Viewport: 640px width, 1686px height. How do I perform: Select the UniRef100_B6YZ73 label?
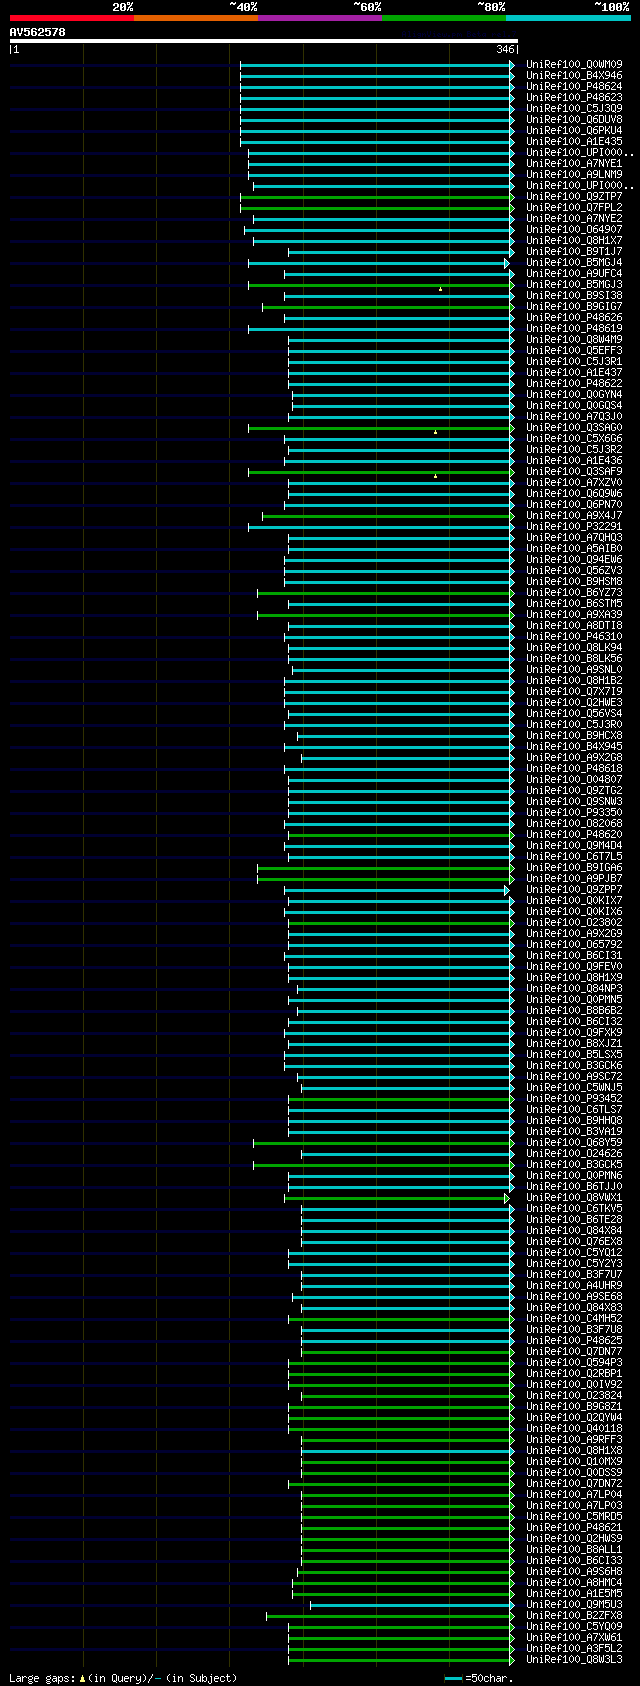[x=574, y=593]
